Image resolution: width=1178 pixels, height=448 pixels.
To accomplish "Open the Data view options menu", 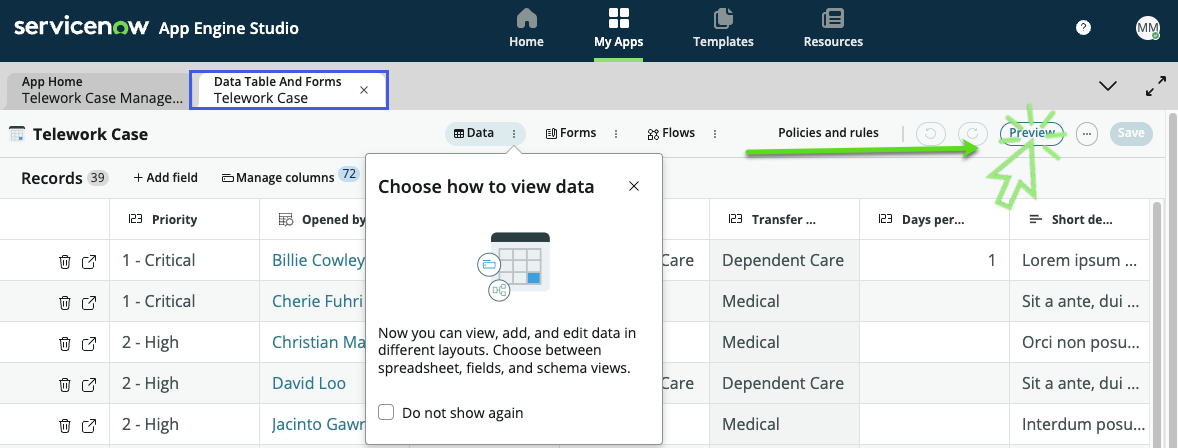I will point(514,134).
